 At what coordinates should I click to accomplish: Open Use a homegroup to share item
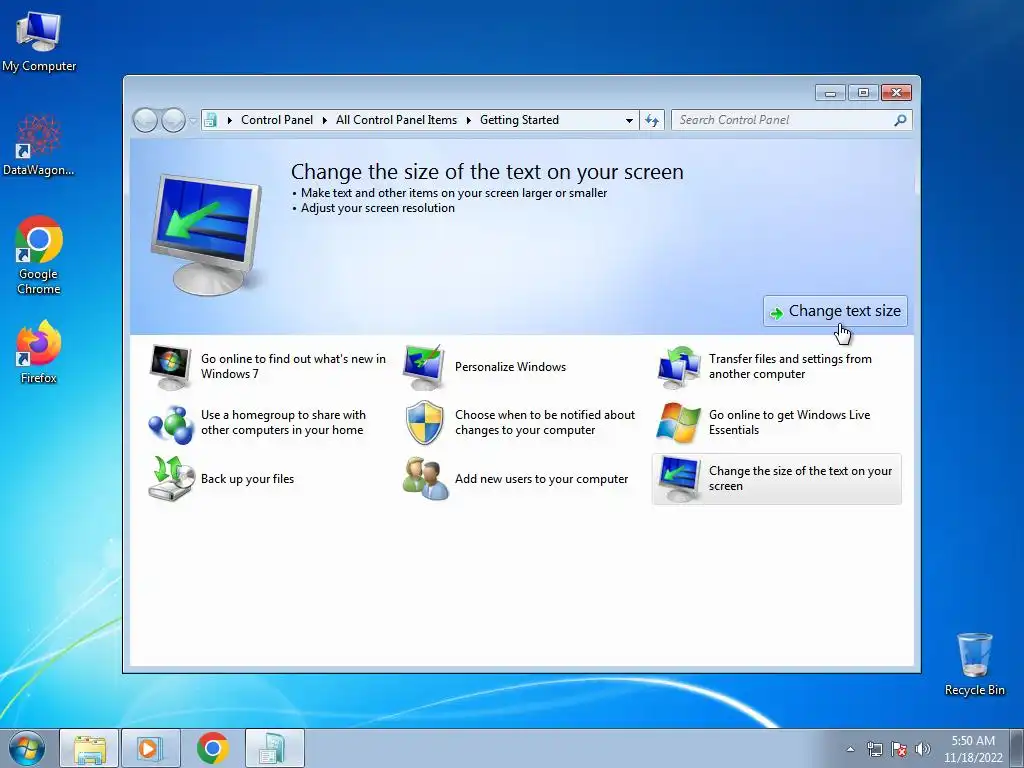click(x=283, y=423)
